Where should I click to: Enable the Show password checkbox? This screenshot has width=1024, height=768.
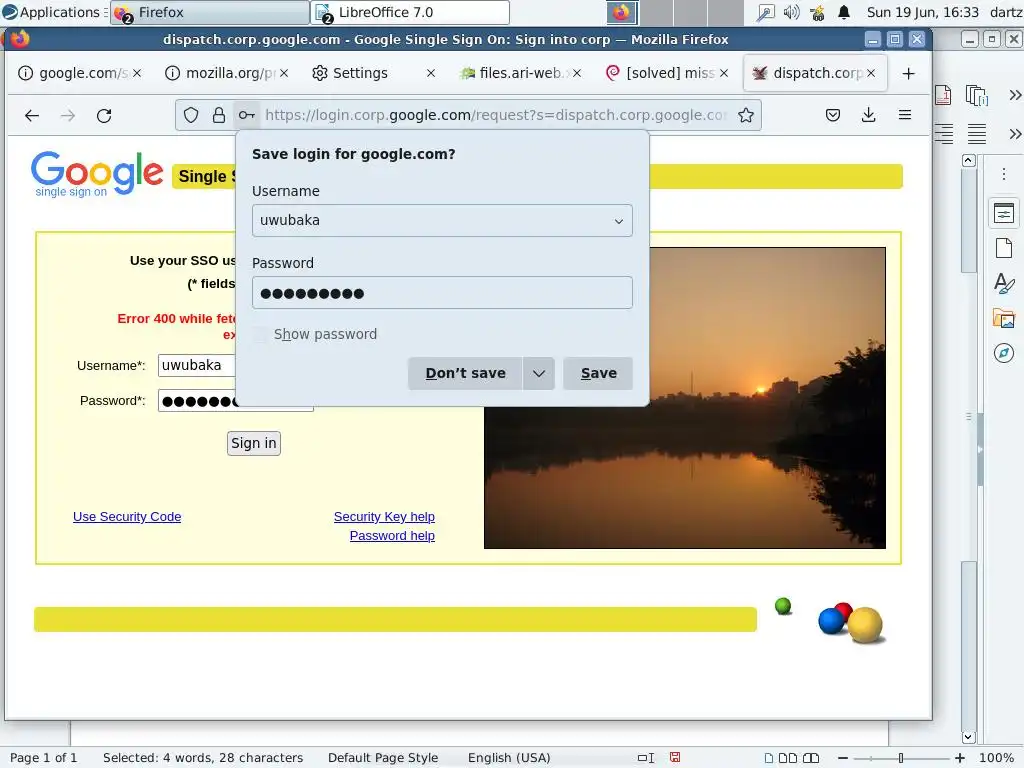click(x=260, y=334)
